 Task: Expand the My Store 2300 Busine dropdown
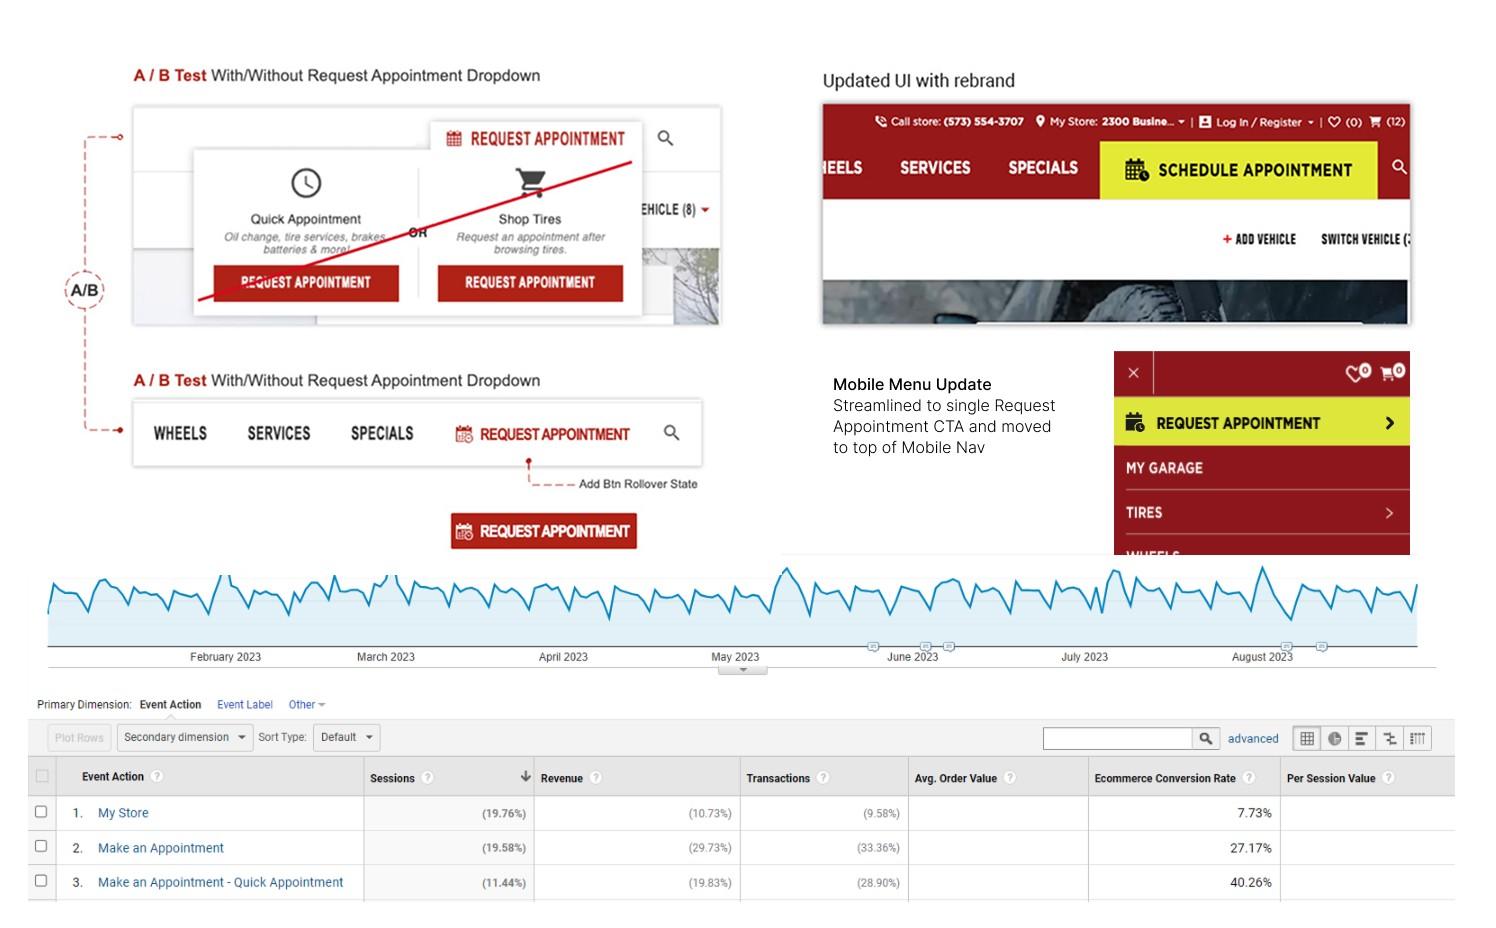pyautogui.click(x=1181, y=122)
